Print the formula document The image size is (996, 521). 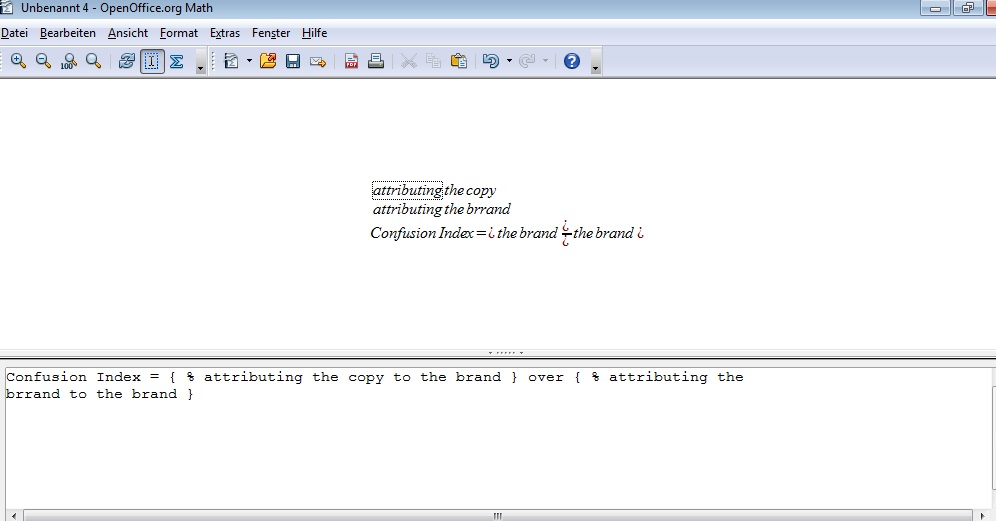[376, 61]
